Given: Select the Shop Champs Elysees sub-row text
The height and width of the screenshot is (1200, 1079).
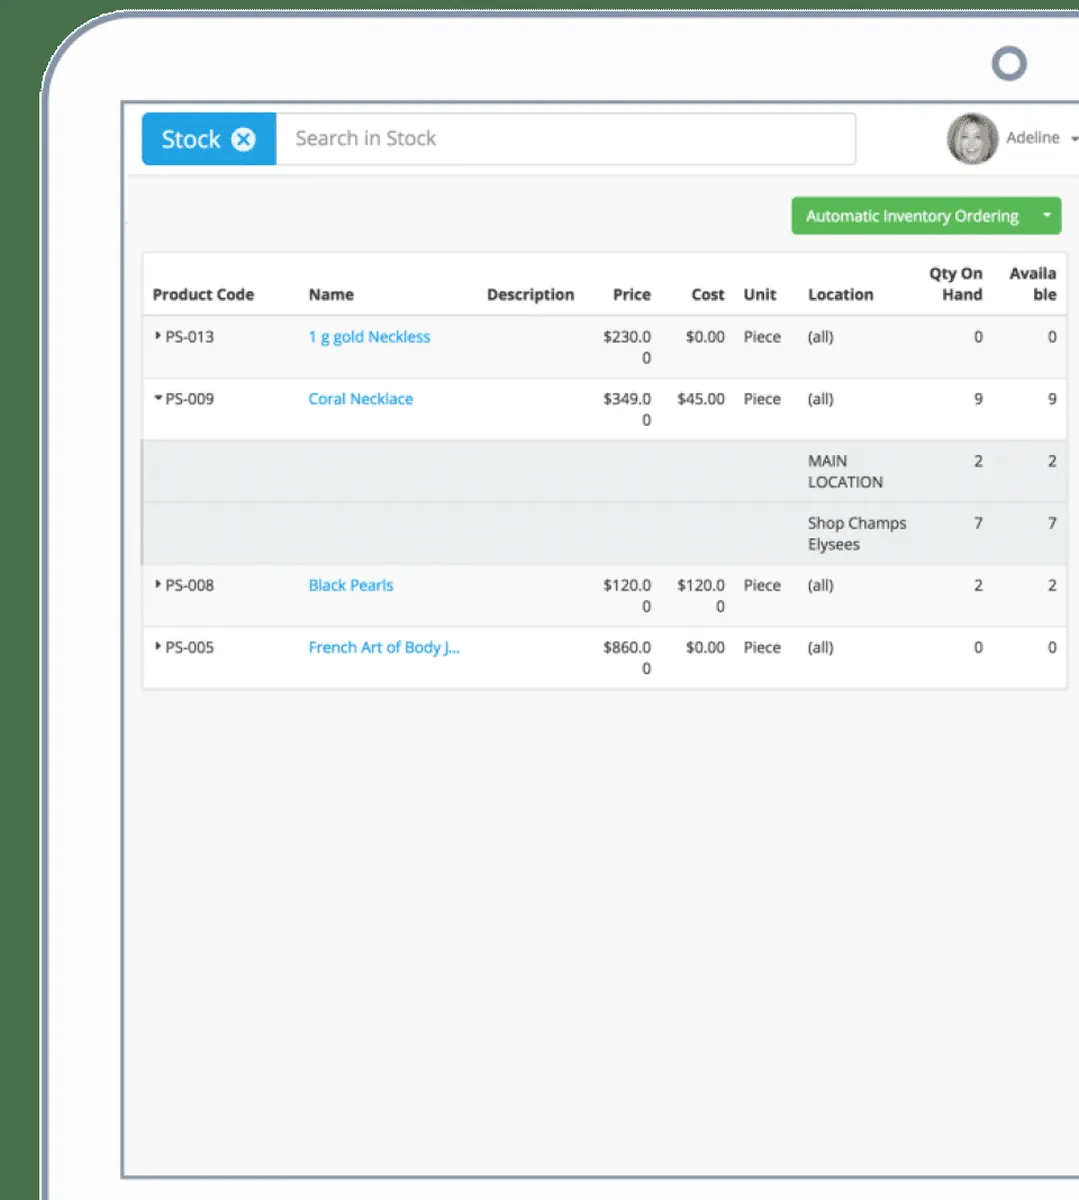Looking at the screenshot, I should (x=857, y=534).
